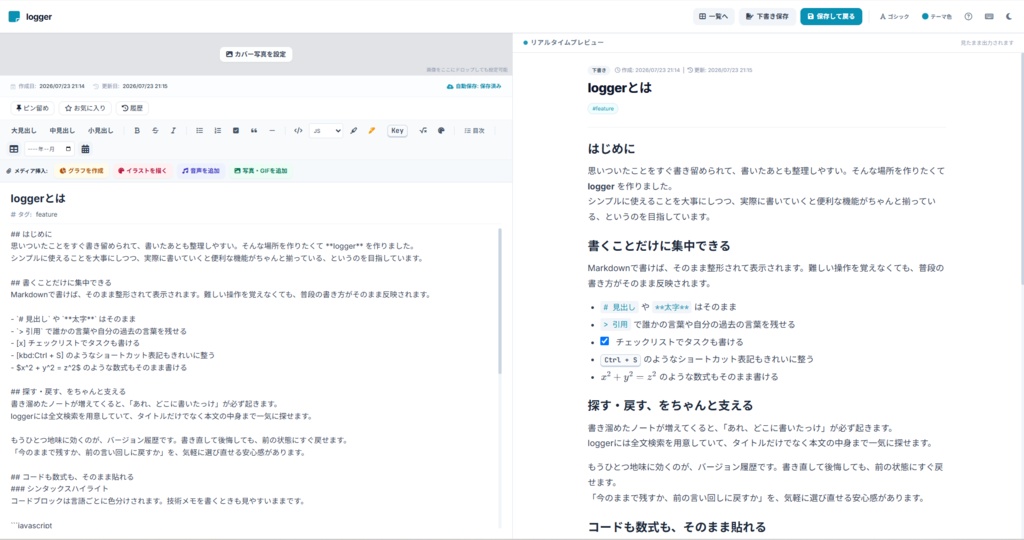Insert a 中見出し medium heading

click(62, 131)
